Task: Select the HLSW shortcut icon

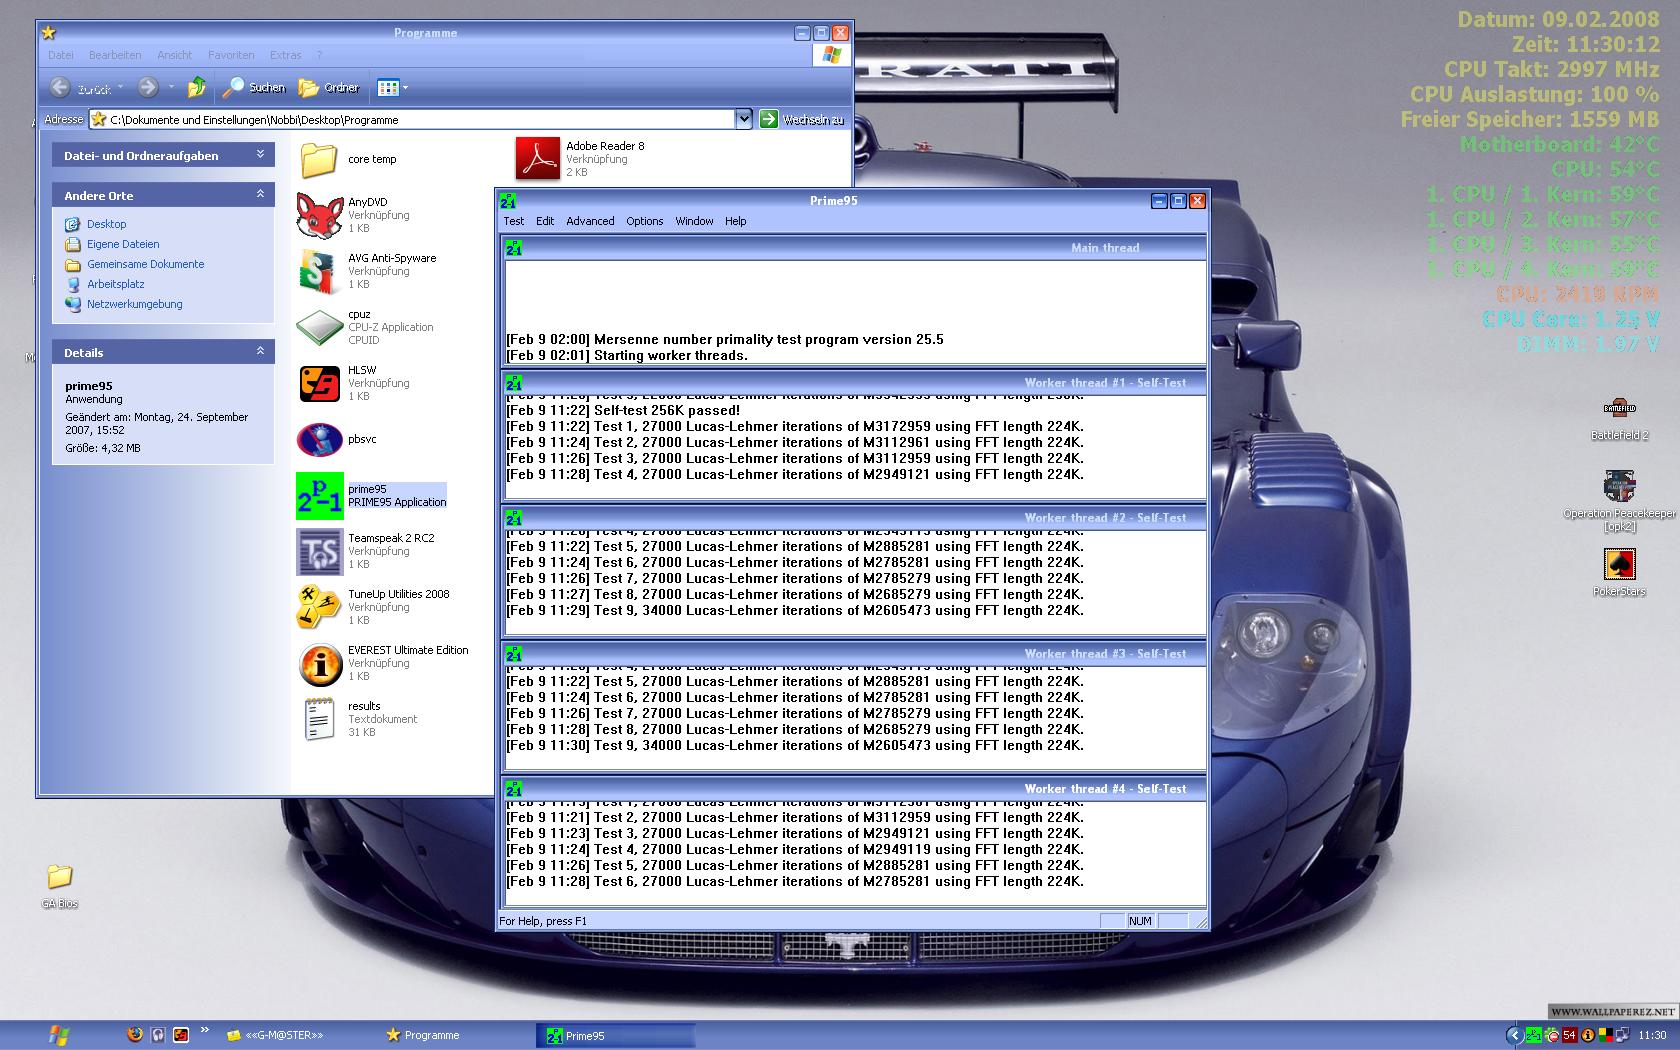Action: coord(319,383)
